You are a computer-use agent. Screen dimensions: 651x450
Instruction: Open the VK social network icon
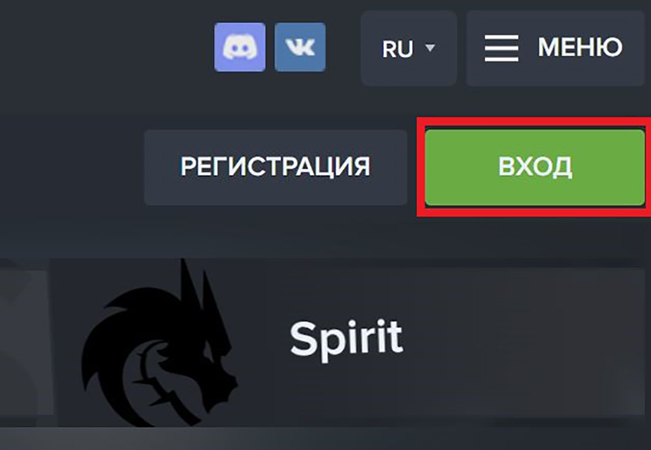[x=300, y=47]
